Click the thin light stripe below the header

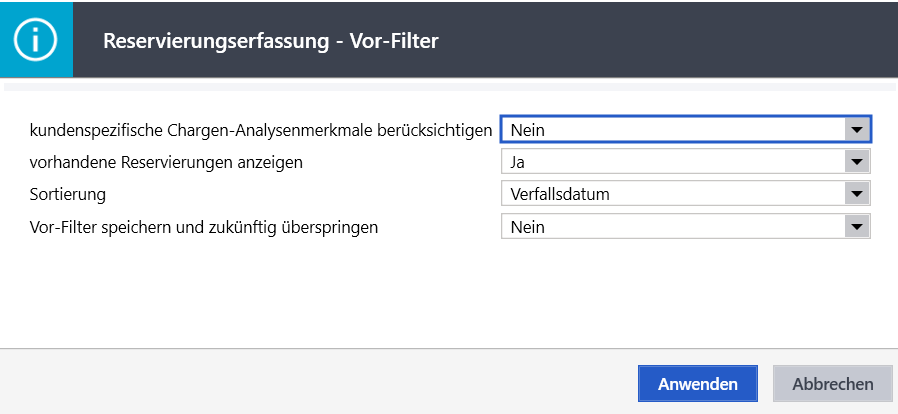pos(449,88)
